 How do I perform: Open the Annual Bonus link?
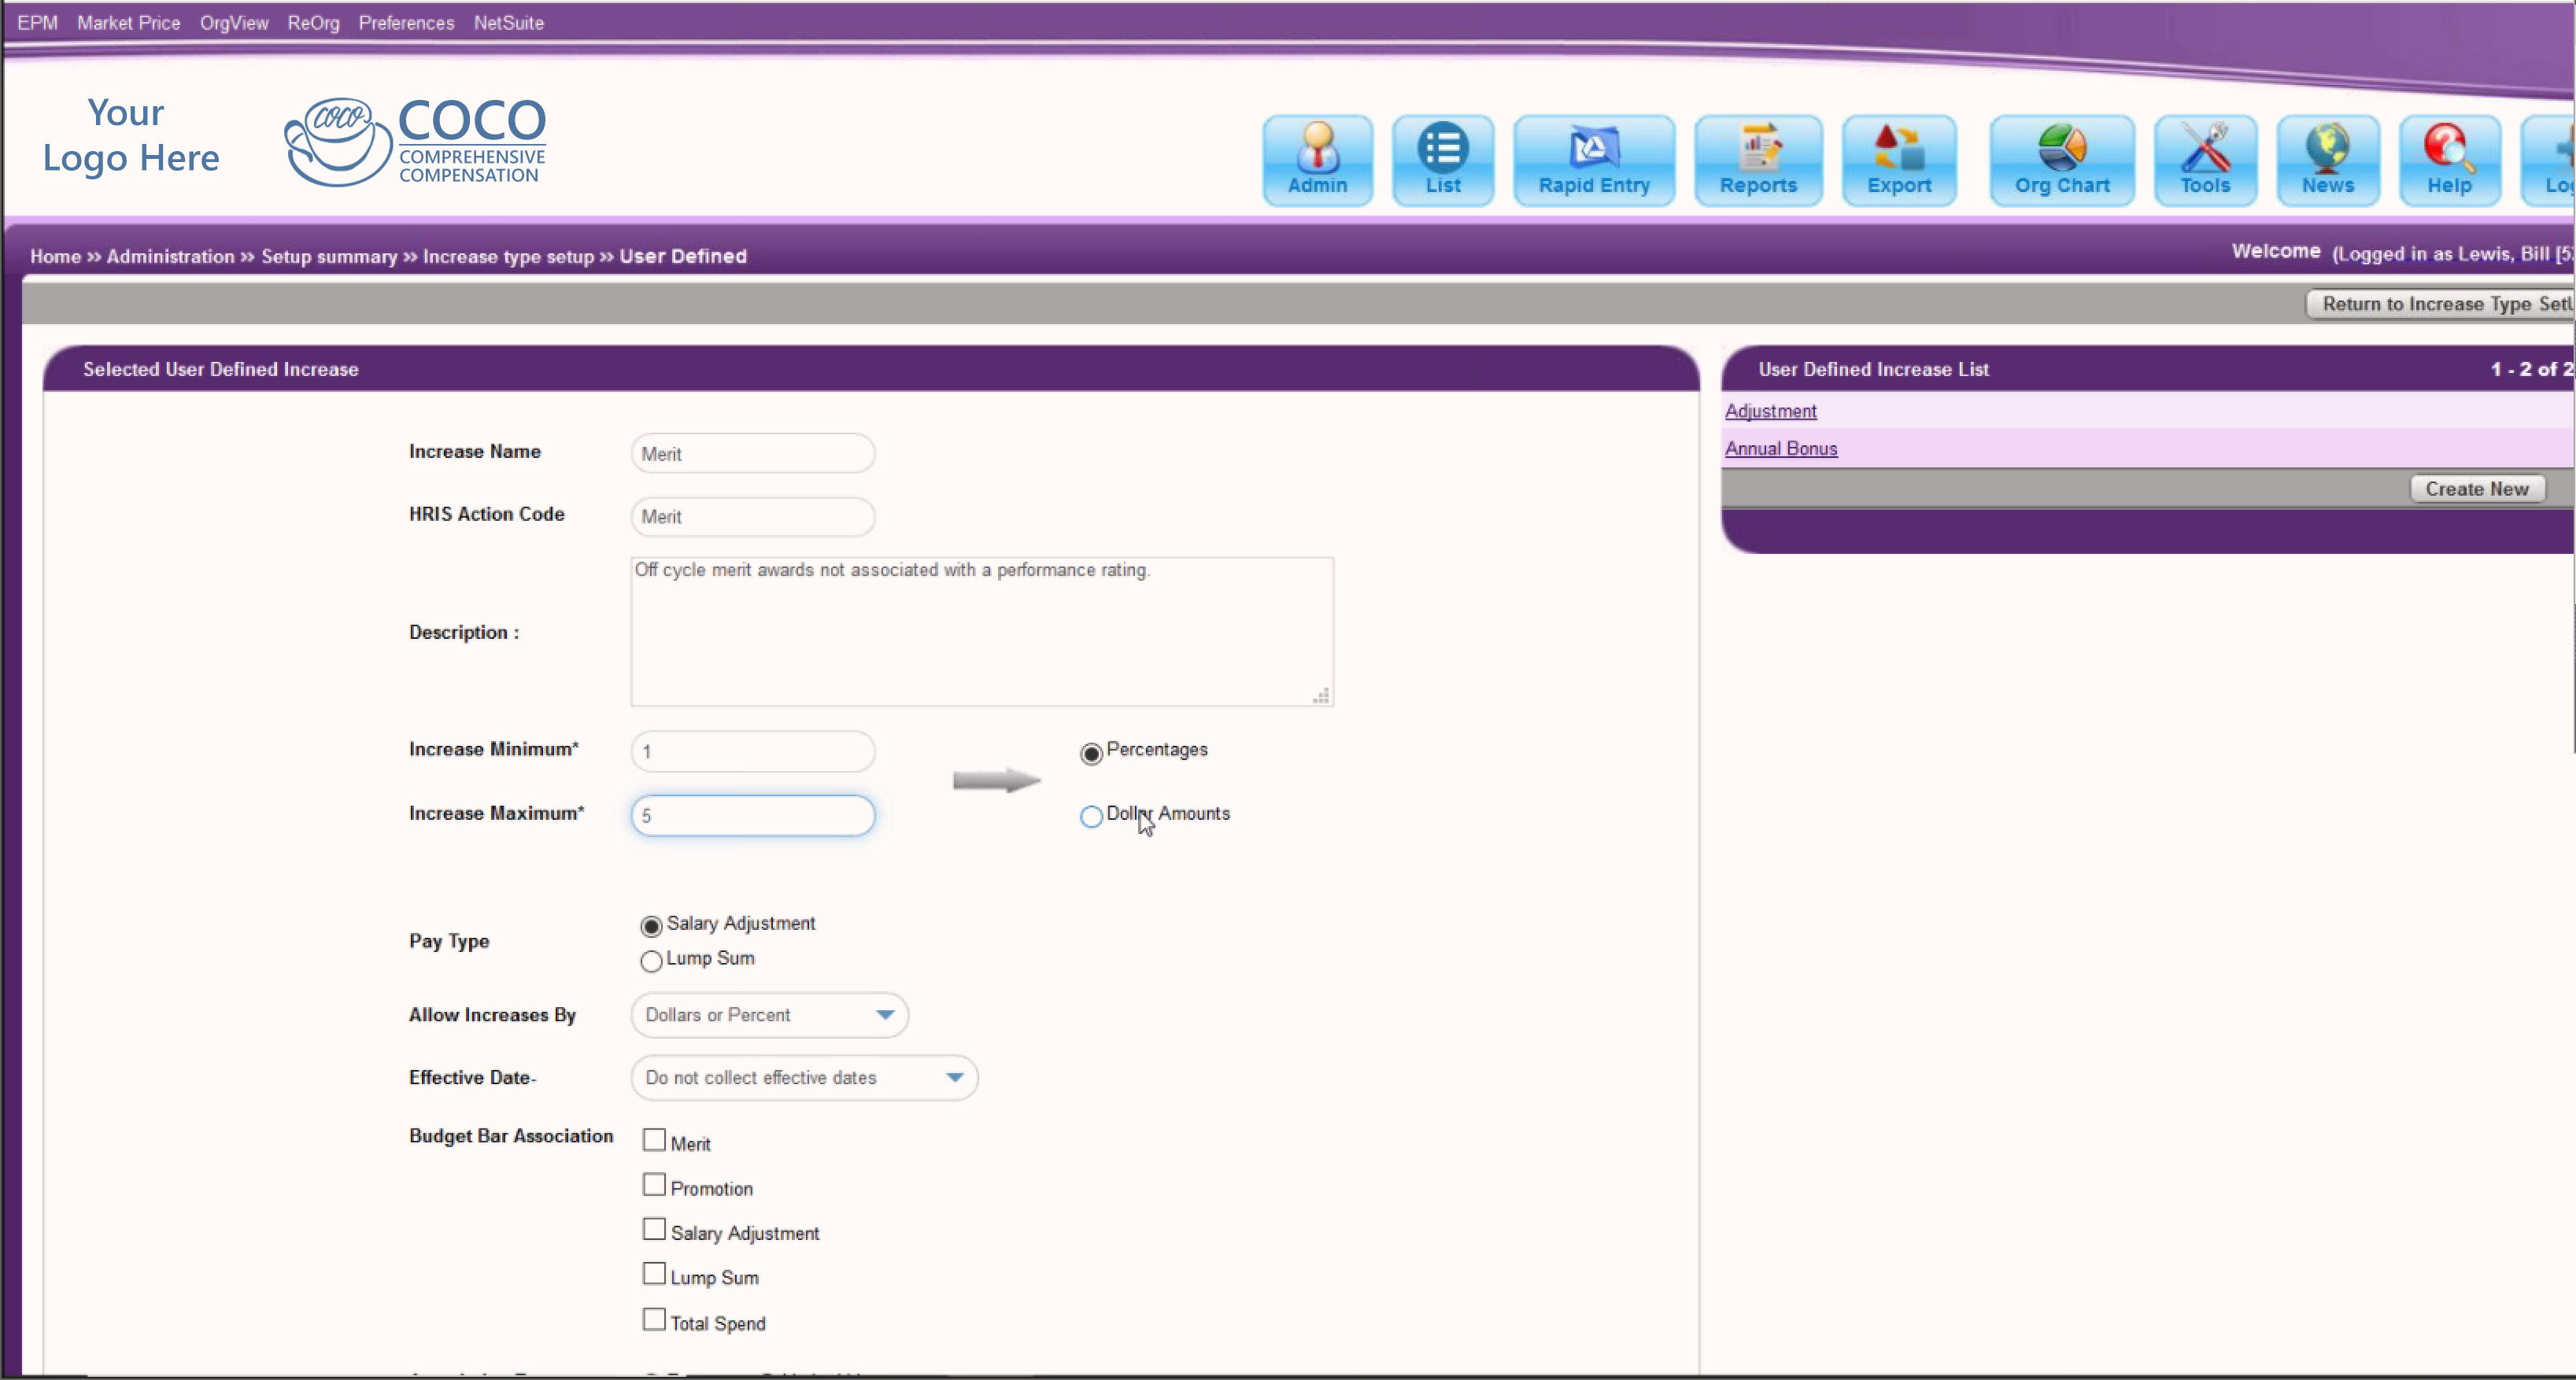click(1780, 449)
